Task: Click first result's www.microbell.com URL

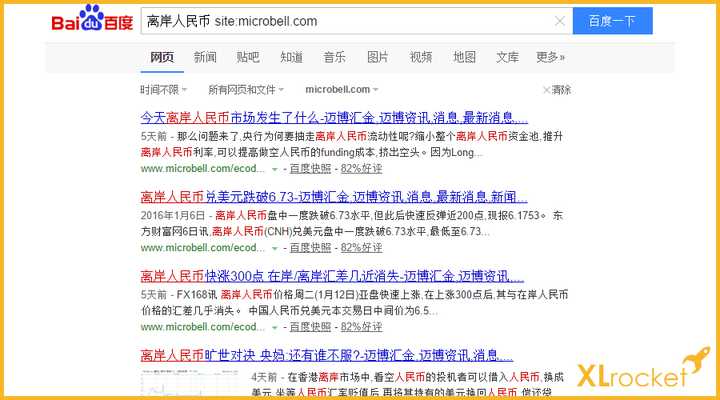Action: click(202, 169)
